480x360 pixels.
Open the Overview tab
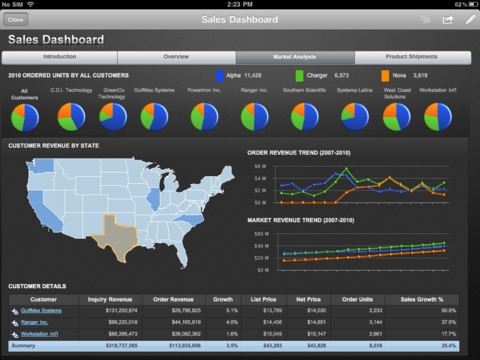point(176,57)
